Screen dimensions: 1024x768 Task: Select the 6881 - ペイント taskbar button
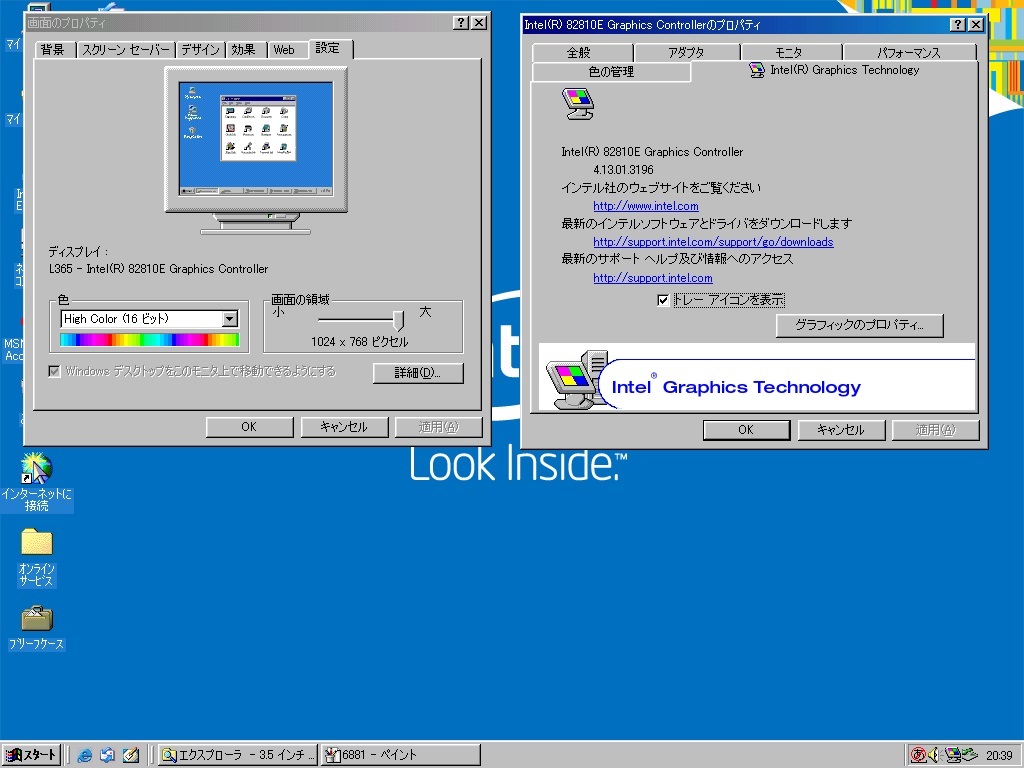[400, 755]
